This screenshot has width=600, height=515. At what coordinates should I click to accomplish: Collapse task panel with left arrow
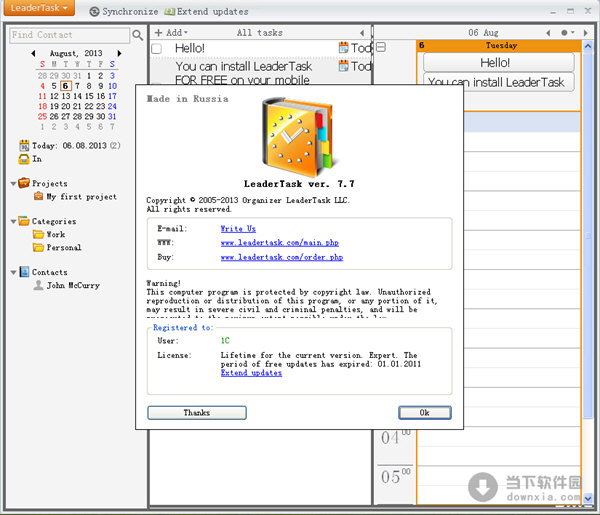(x=362, y=33)
